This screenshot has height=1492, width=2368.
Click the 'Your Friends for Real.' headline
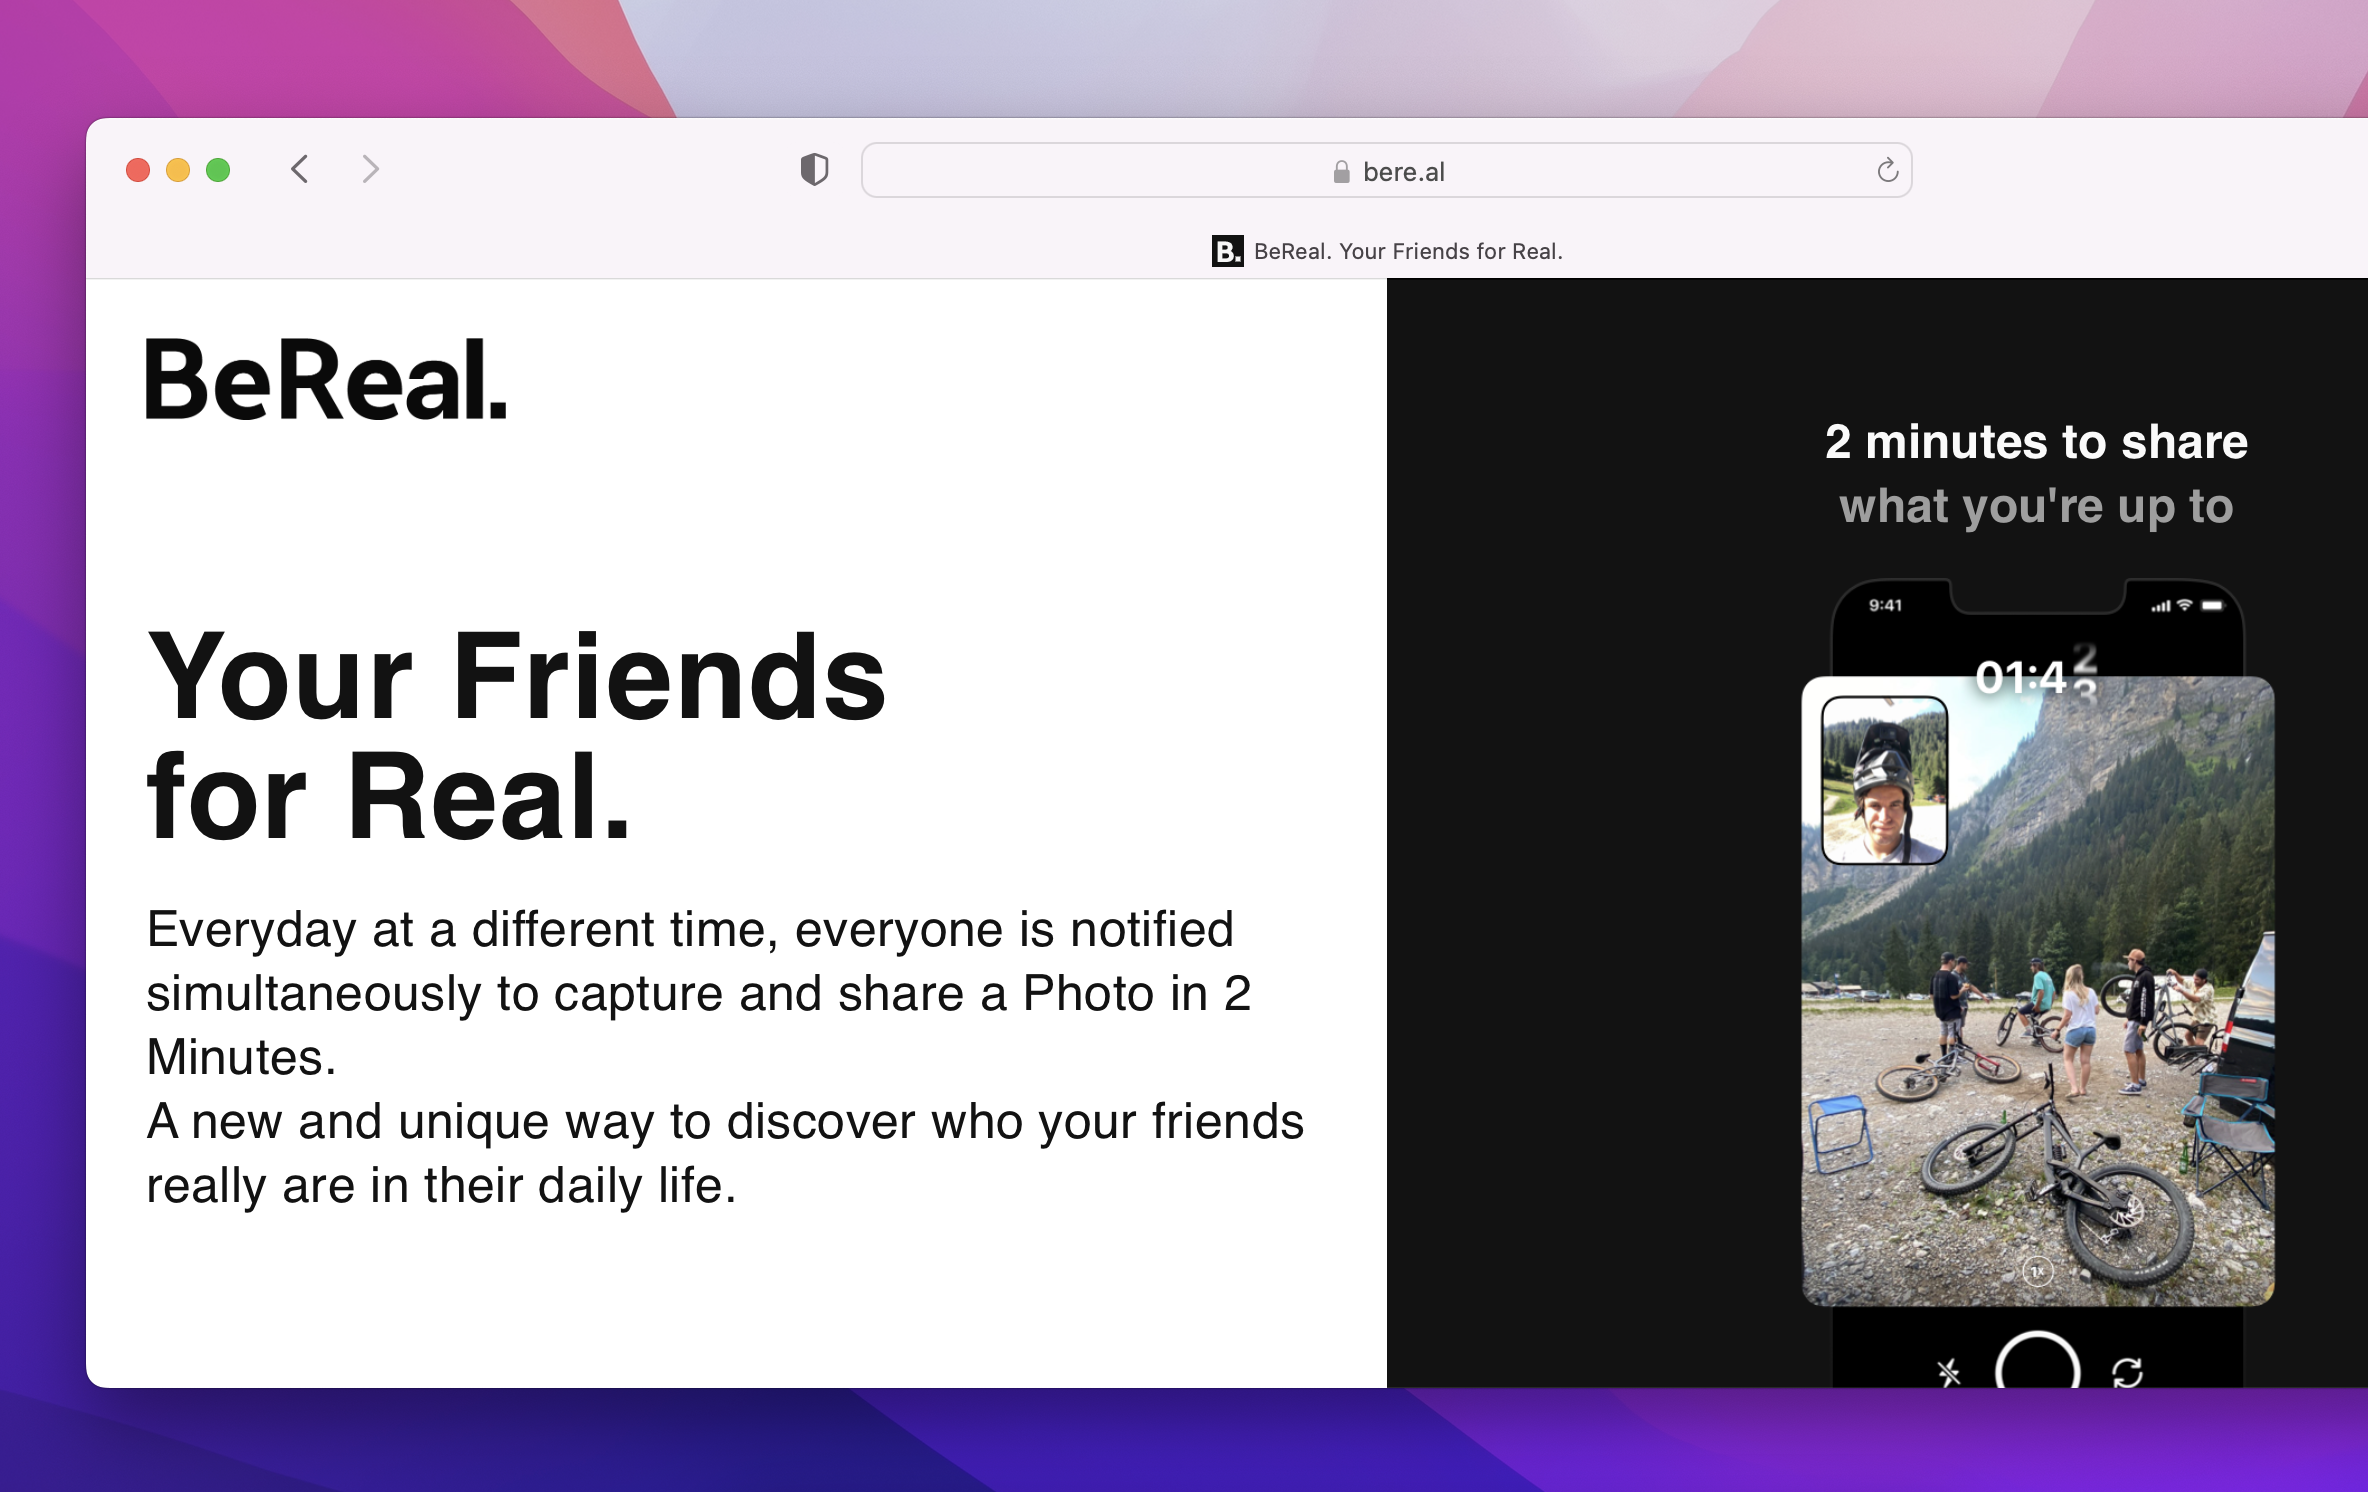click(516, 735)
